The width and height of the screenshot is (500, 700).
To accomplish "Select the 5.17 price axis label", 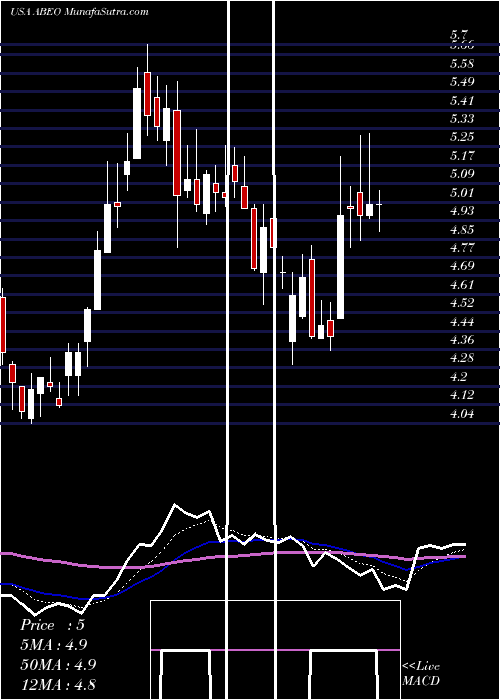I will (x=462, y=156).
